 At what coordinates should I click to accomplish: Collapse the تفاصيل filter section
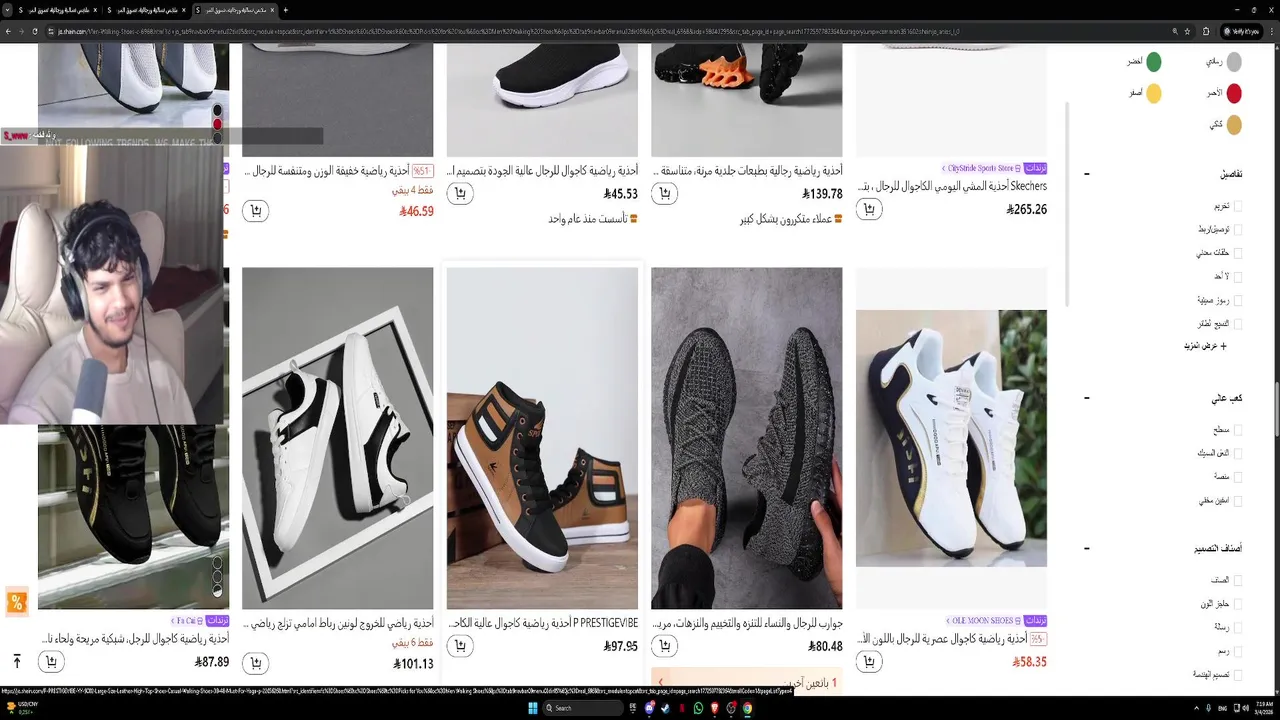point(1087,174)
